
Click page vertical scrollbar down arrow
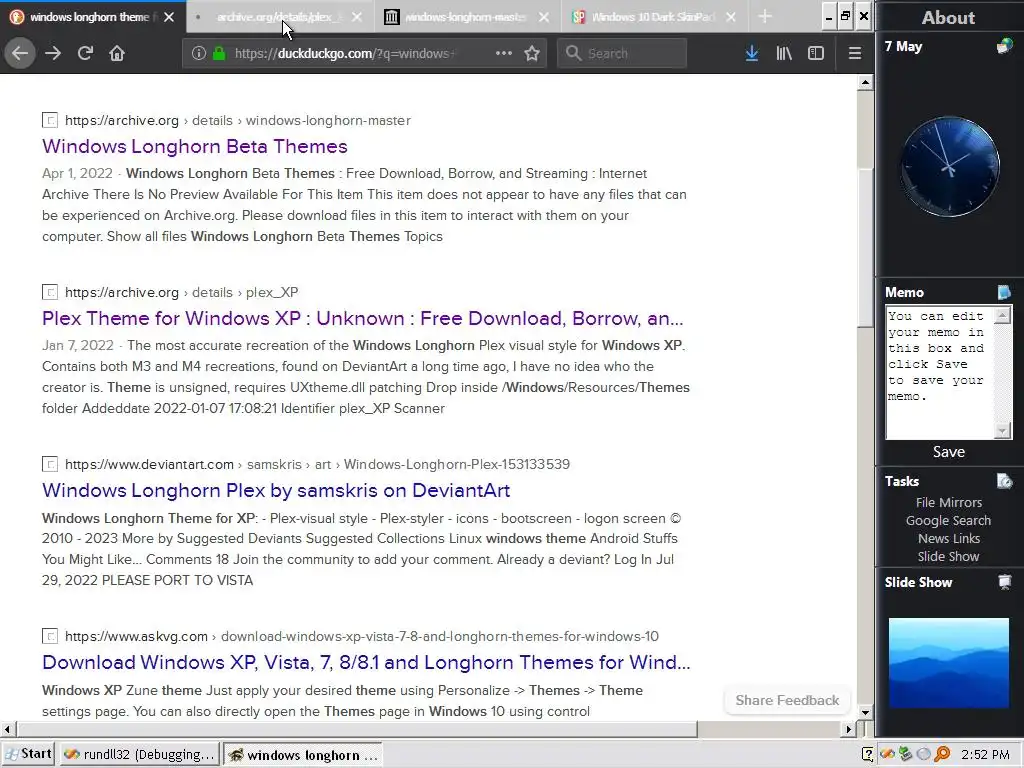[865, 712]
